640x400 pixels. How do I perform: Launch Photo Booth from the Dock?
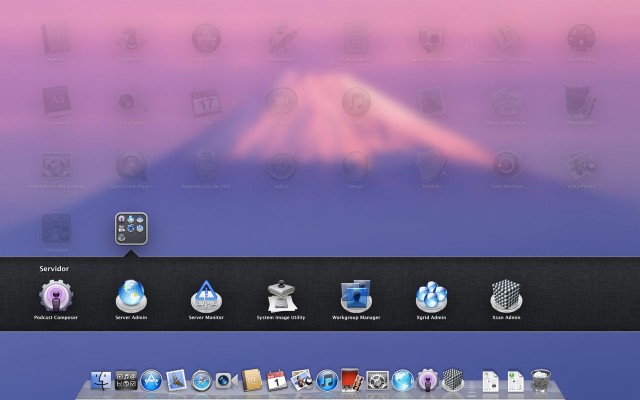click(352, 380)
